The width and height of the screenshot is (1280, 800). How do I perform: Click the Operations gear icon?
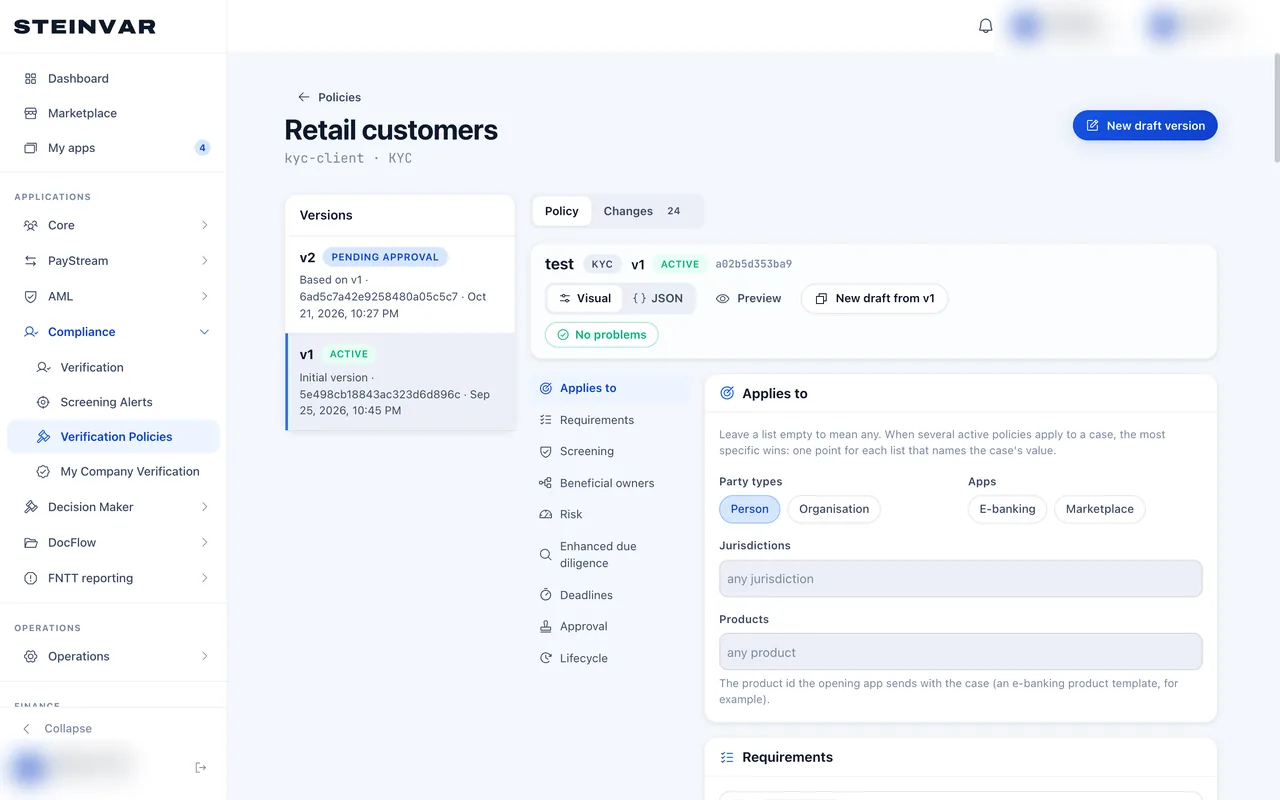[30, 656]
